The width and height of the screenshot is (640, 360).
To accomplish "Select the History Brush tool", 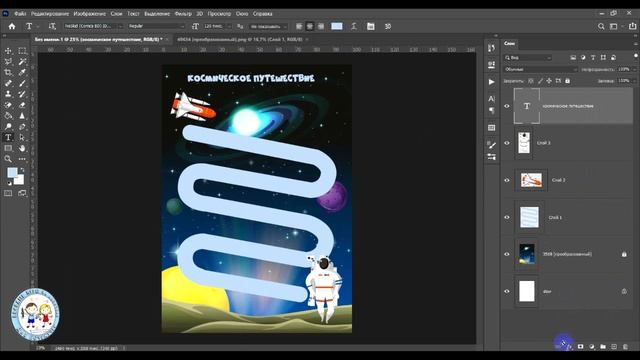I will click(22, 94).
